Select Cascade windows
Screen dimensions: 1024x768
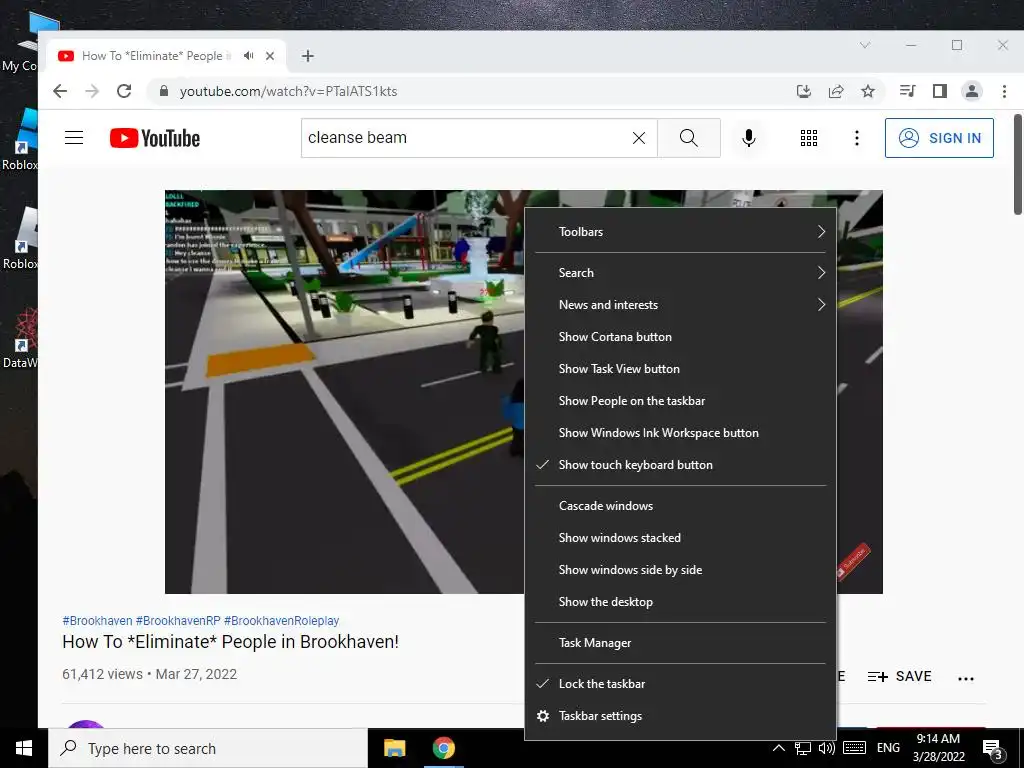point(680,506)
